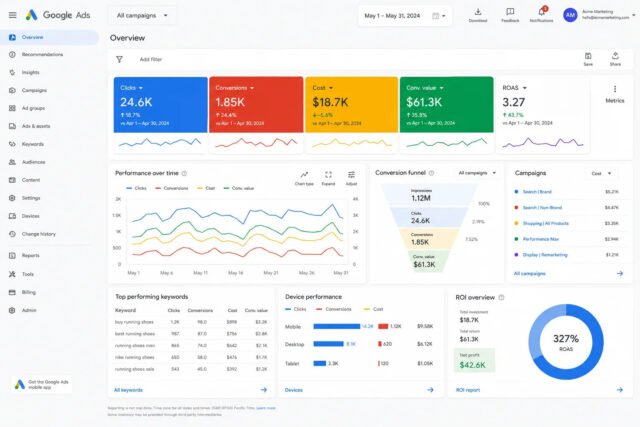Click the Google Ads logo
640x427 pixels.
58,15
